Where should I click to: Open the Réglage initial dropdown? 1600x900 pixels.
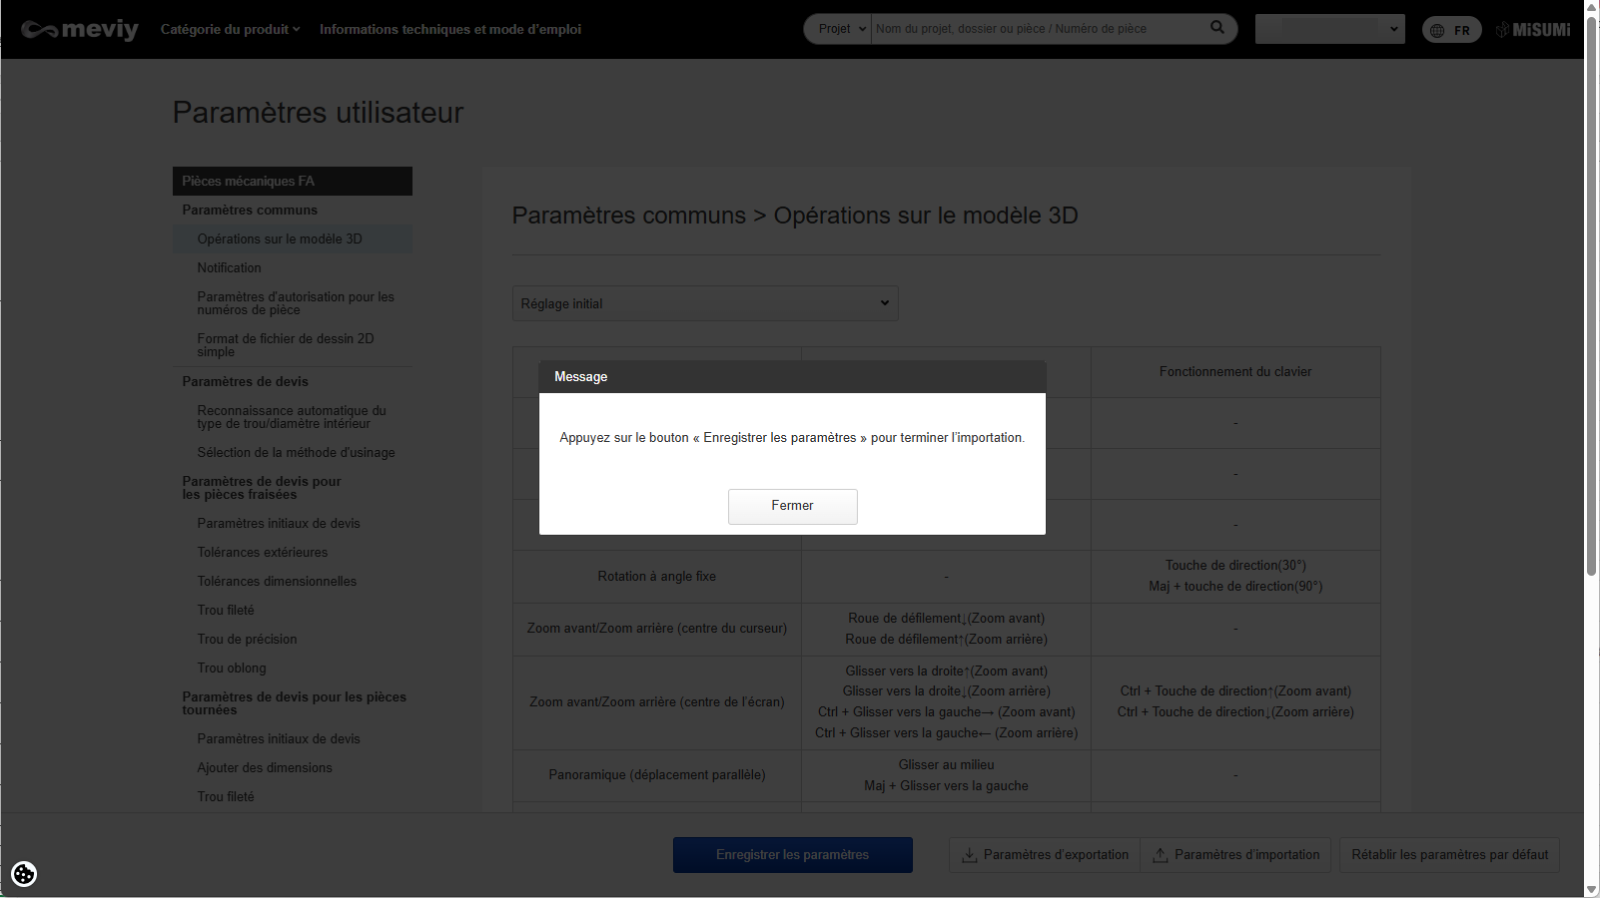click(x=705, y=304)
